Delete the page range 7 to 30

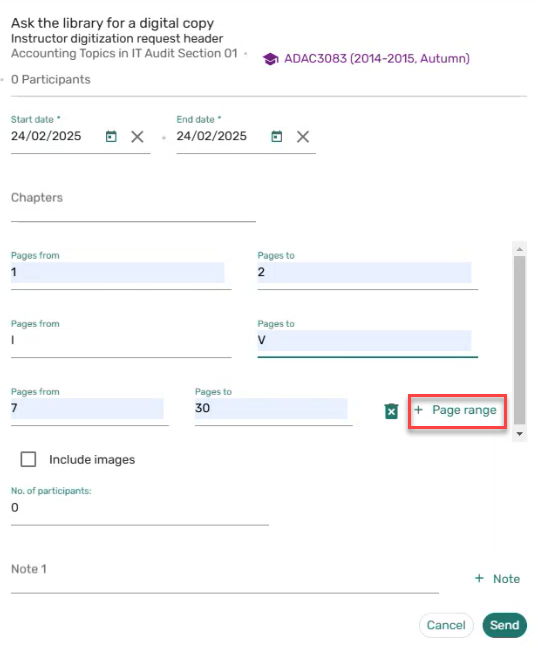click(391, 411)
